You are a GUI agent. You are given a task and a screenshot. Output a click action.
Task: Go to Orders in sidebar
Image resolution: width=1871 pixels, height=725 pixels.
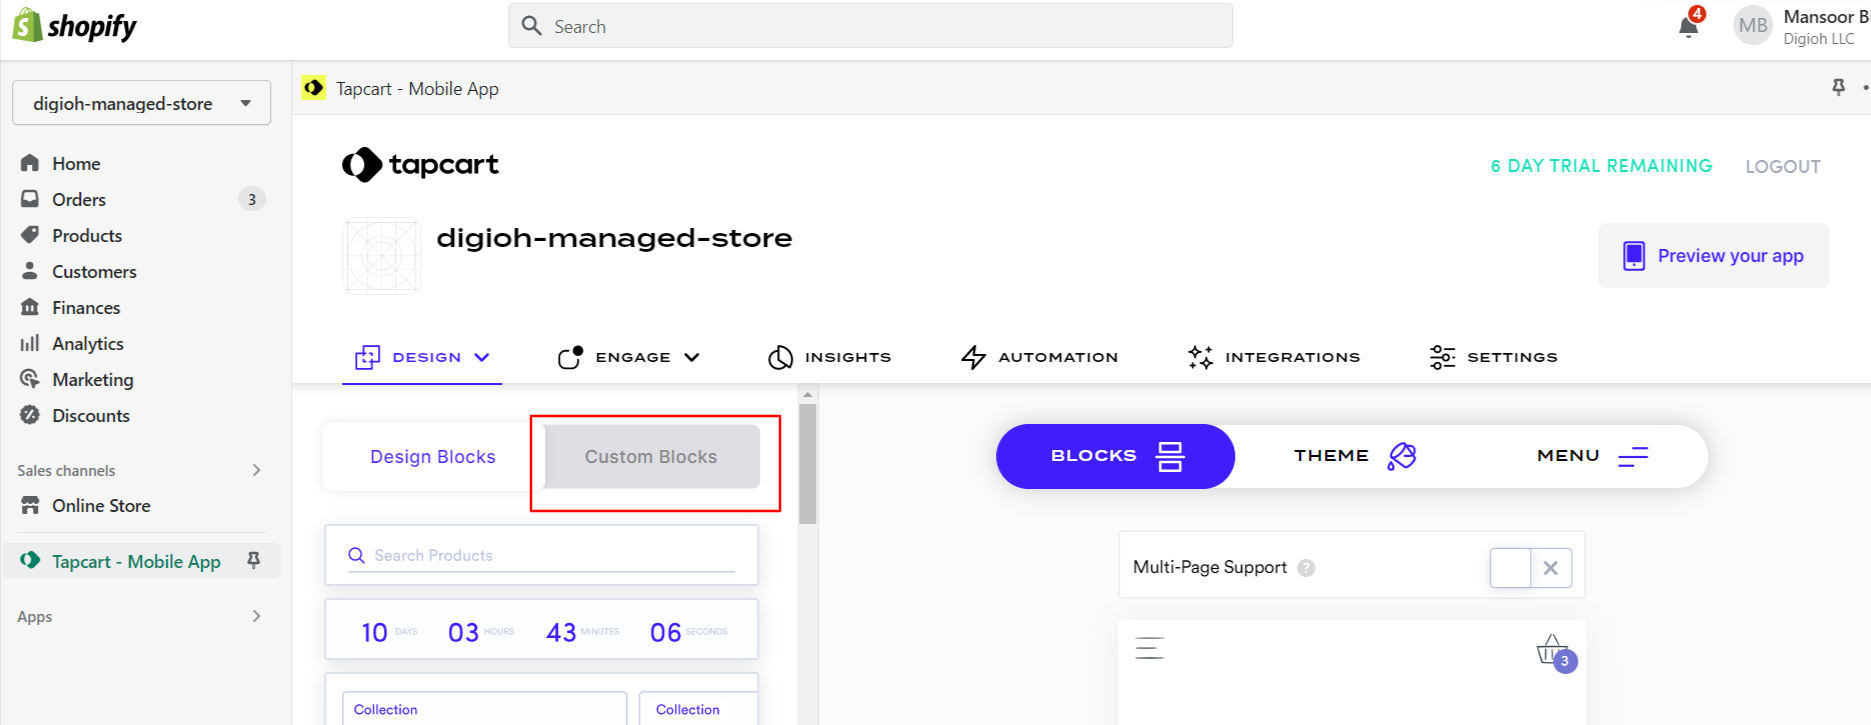[x=79, y=199]
